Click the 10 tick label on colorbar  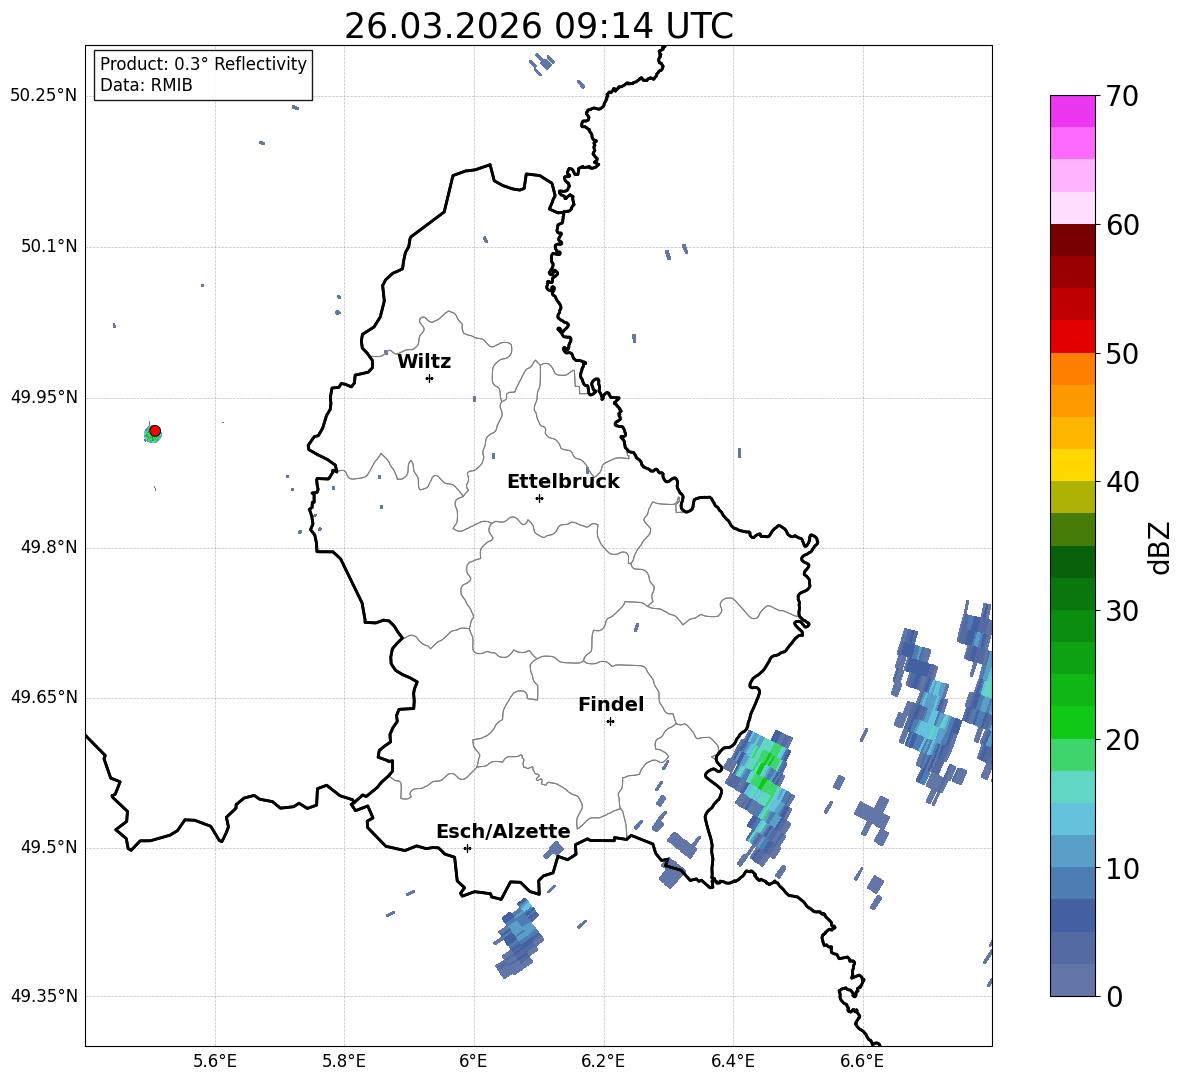pos(1122,868)
